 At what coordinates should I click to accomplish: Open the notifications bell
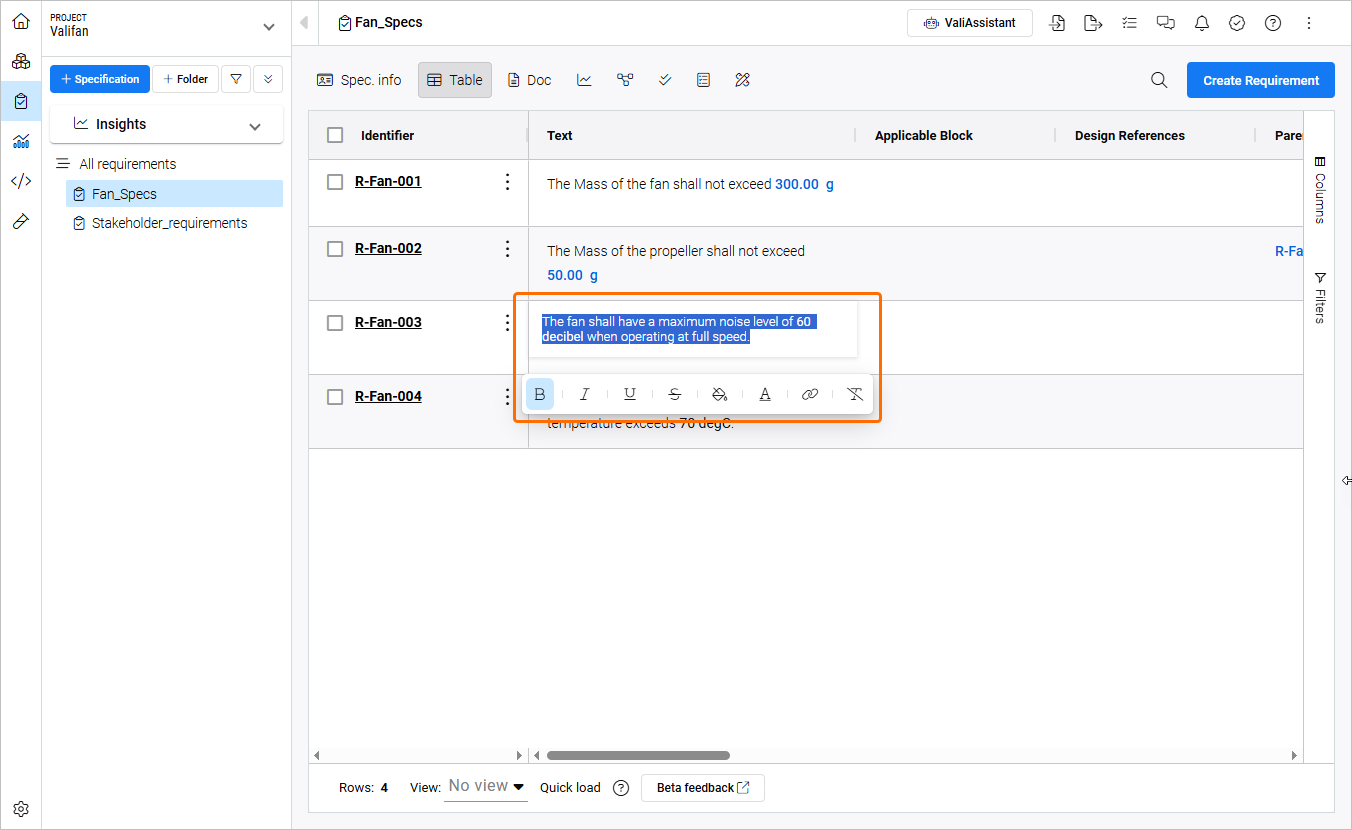[x=1201, y=23]
